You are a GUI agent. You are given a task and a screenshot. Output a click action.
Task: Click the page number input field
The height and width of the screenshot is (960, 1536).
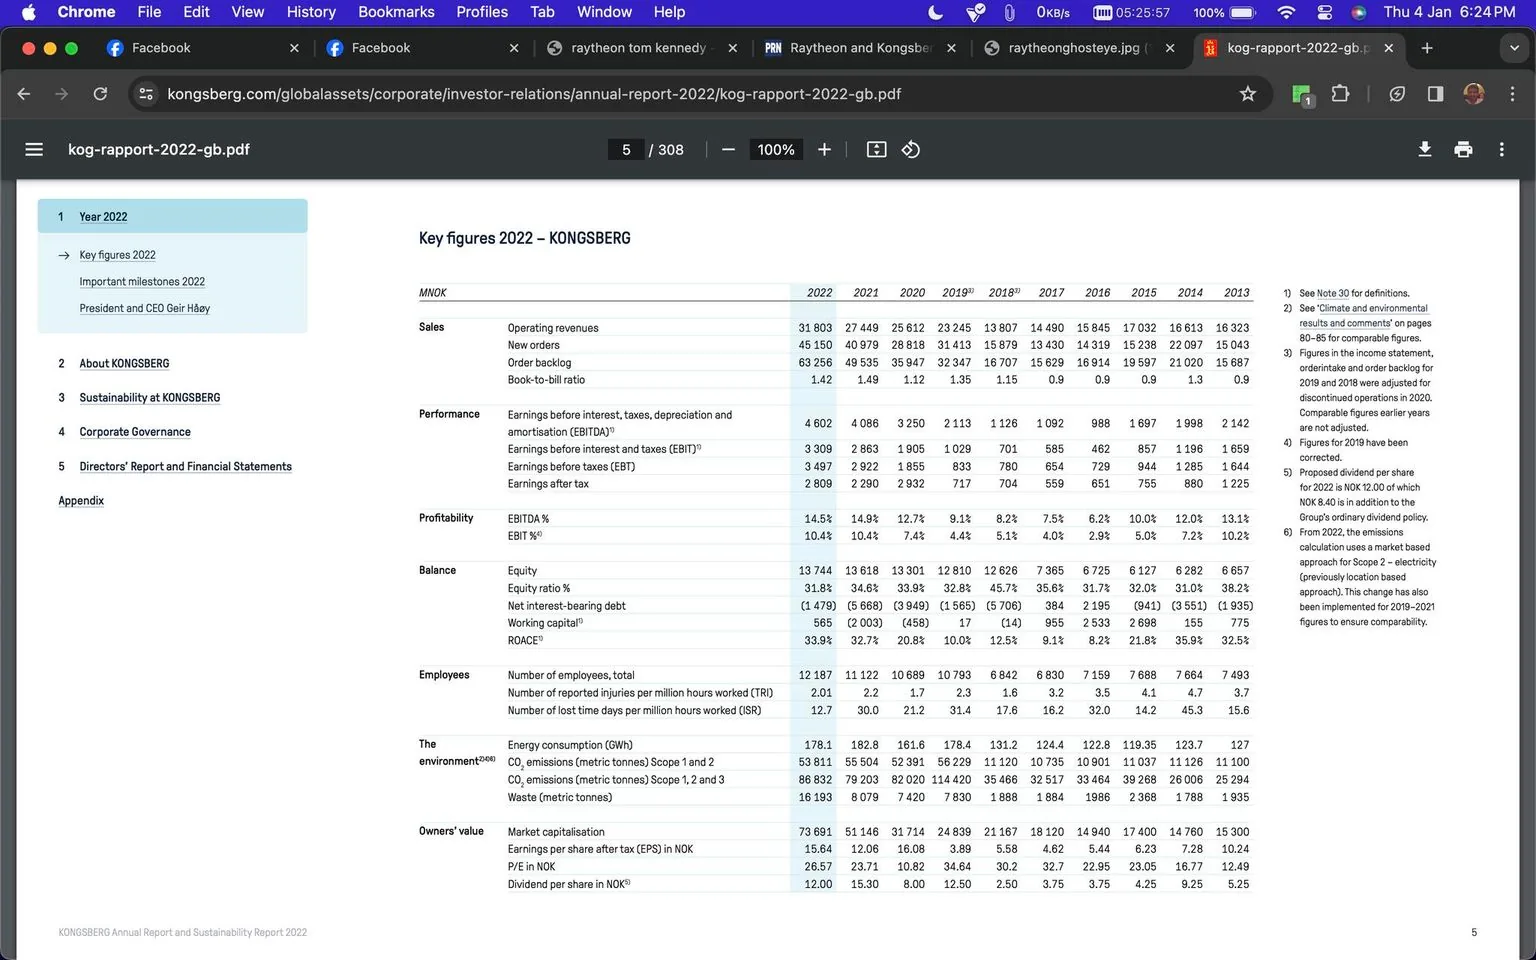tap(626, 149)
